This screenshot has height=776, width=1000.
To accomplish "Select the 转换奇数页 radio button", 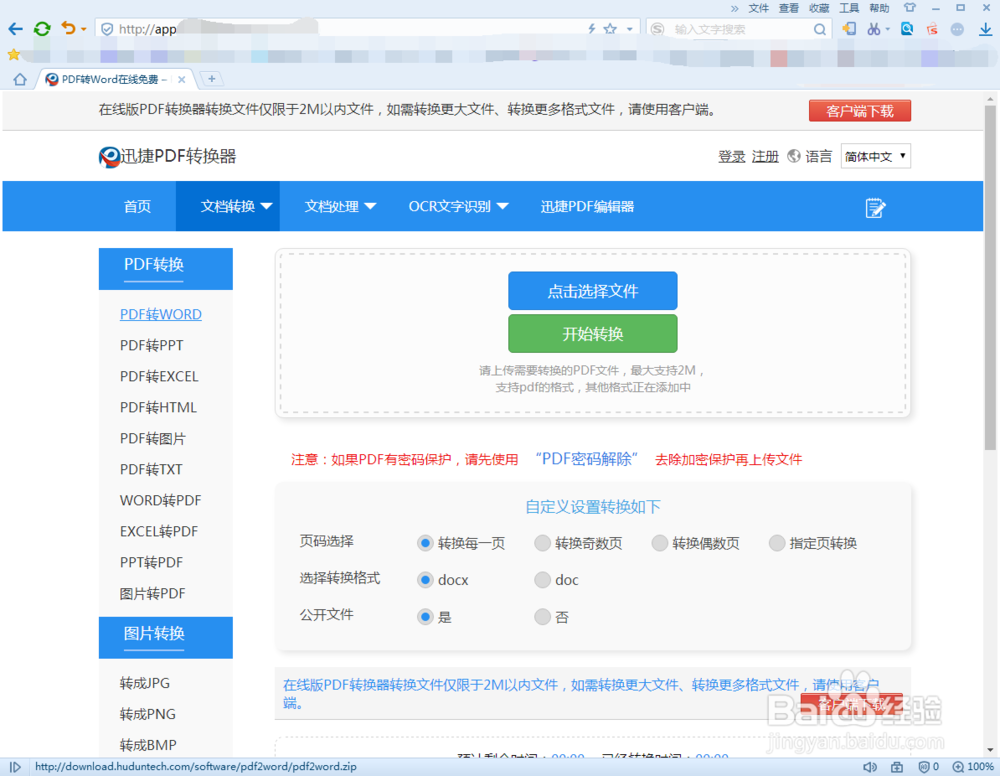I will pyautogui.click(x=542, y=542).
